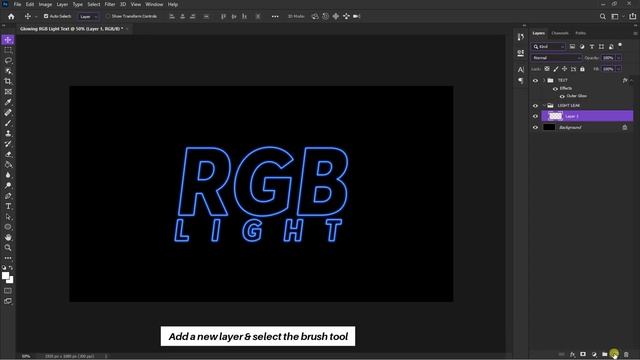Image resolution: width=640 pixels, height=360 pixels.
Task: Switch to the Channels tab
Action: [560, 33]
